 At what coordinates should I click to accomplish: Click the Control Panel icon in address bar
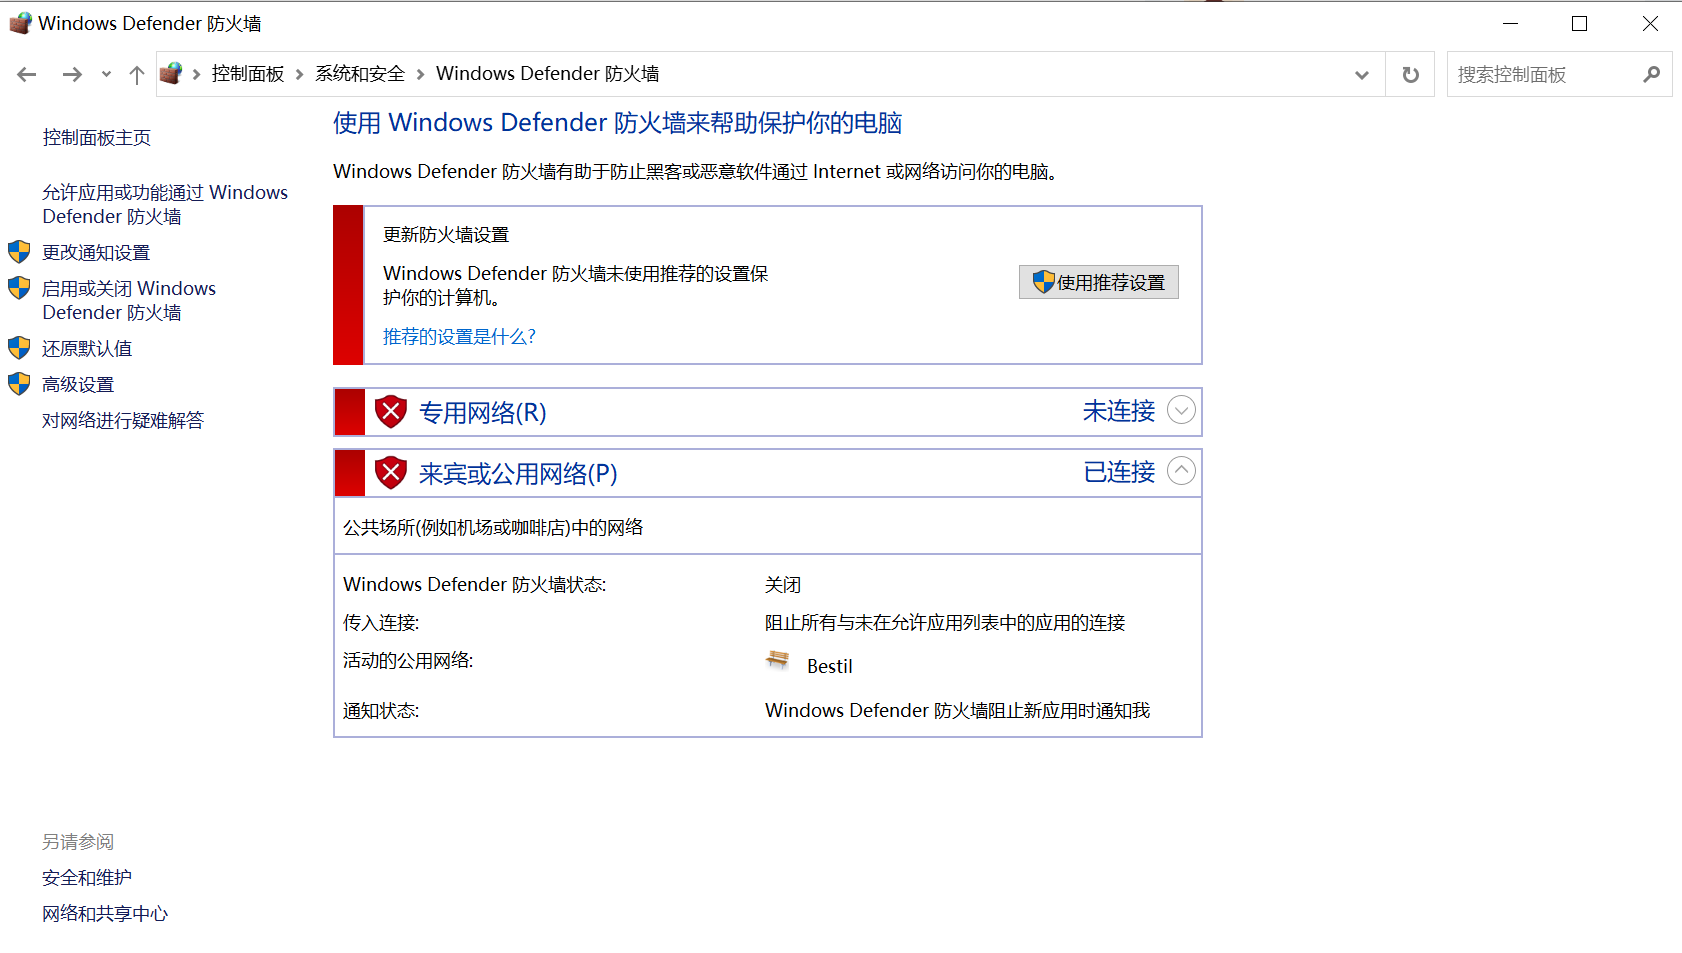(x=171, y=73)
